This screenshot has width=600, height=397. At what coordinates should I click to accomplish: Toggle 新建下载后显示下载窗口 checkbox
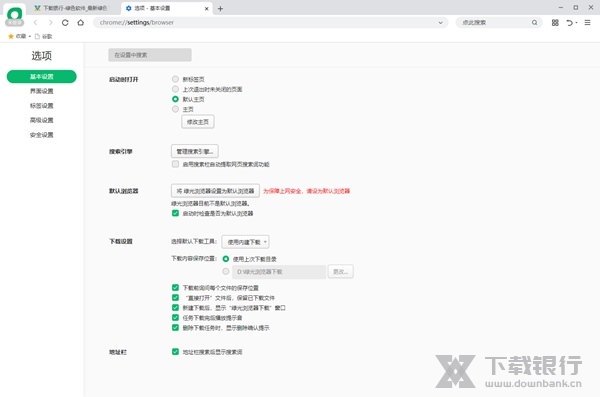tap(175, 307)
